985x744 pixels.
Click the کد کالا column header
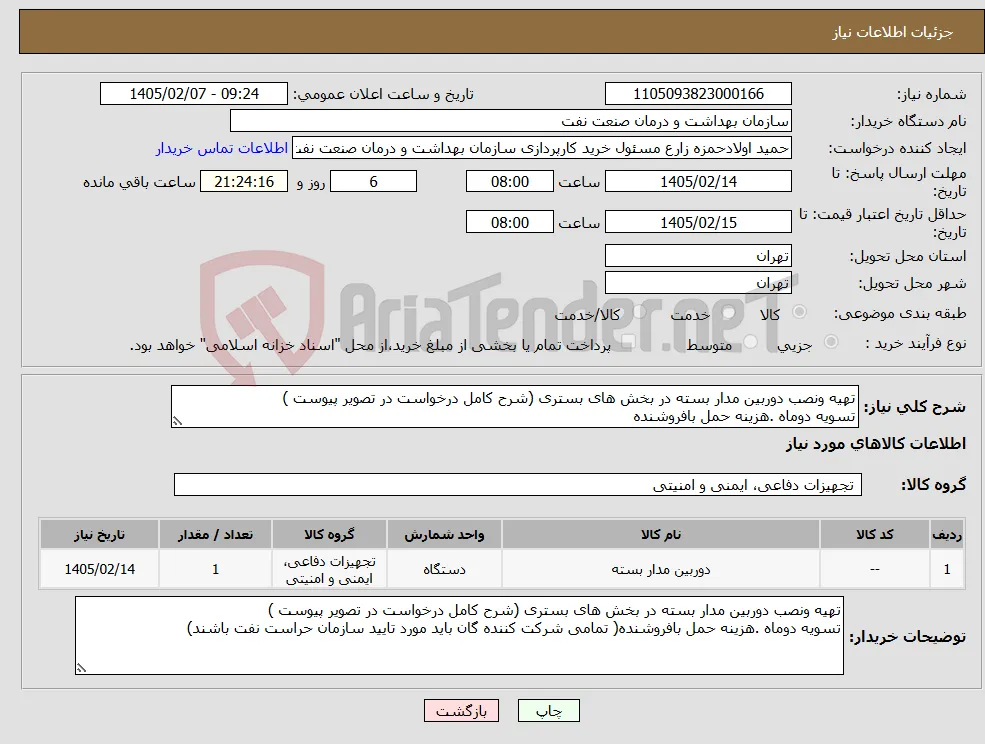coord(874,535)
